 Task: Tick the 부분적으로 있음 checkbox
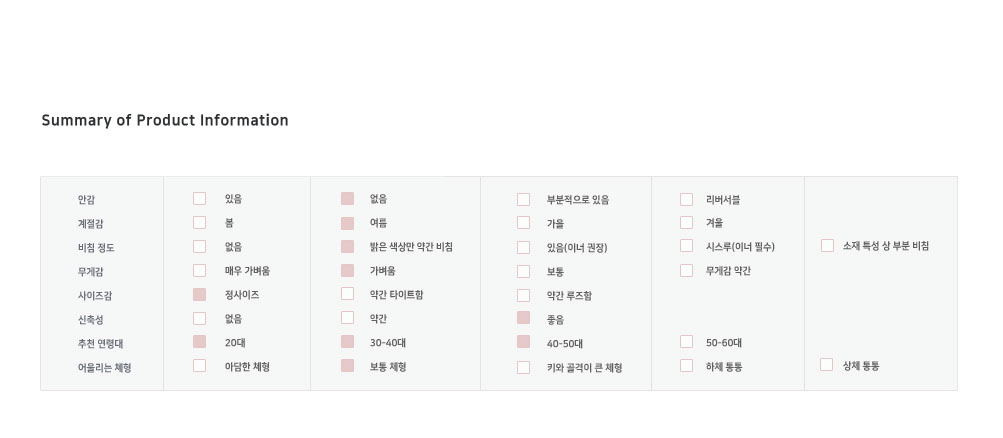click(x=523, y=199)
